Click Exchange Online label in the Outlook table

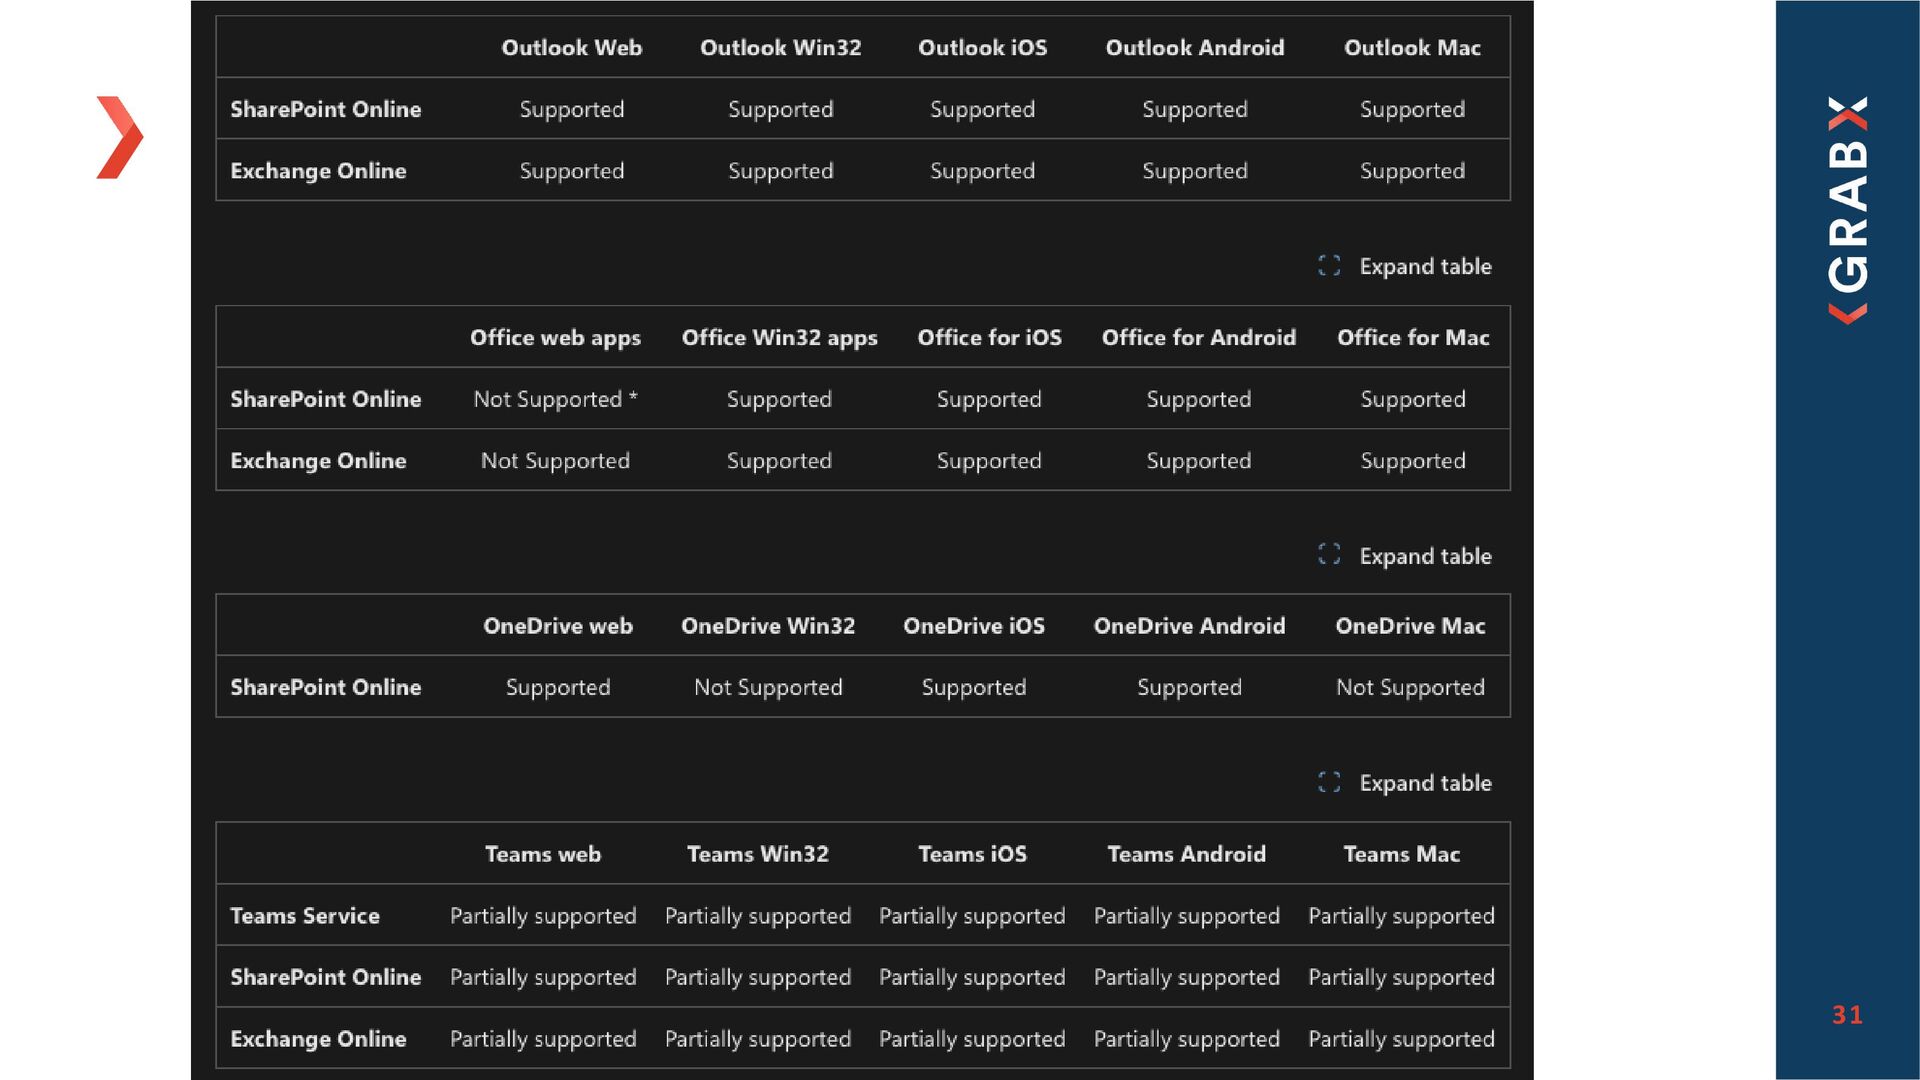318,171
